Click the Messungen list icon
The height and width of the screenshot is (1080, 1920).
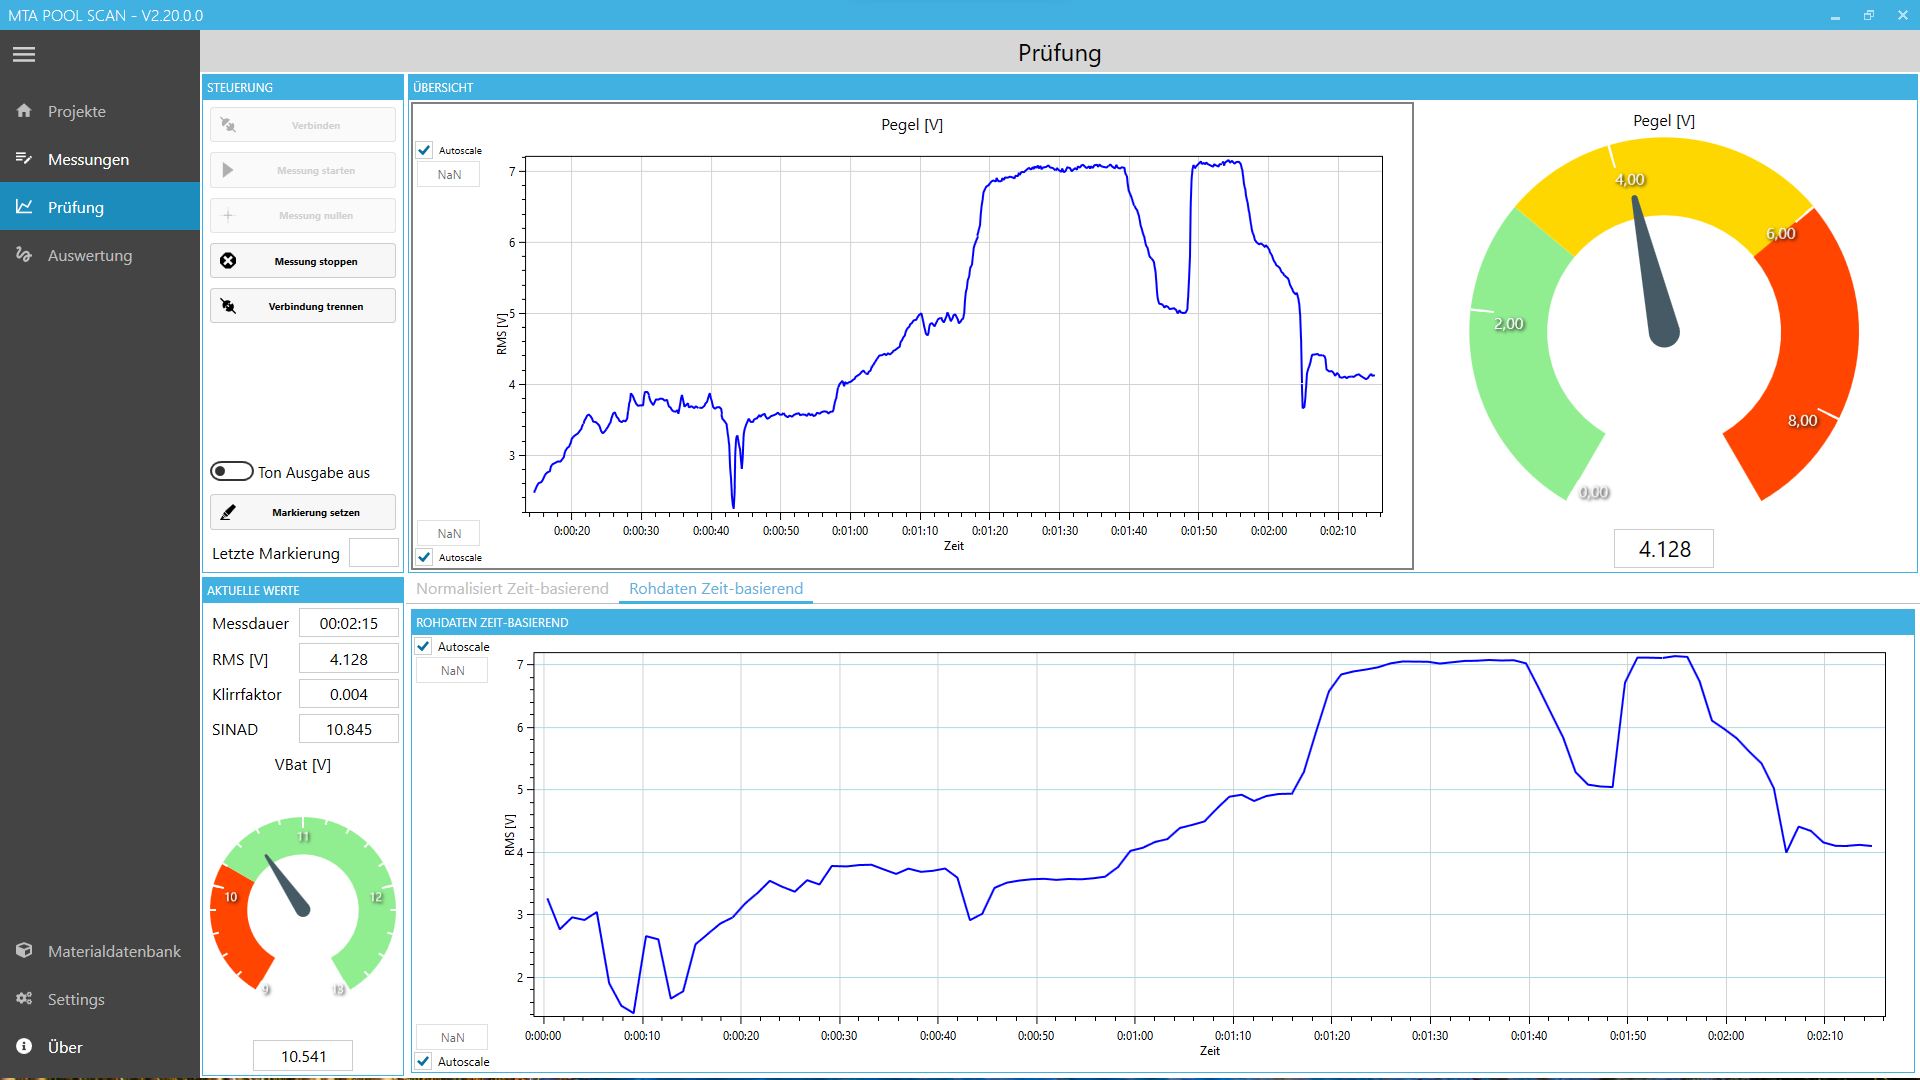tap(24, 159)
